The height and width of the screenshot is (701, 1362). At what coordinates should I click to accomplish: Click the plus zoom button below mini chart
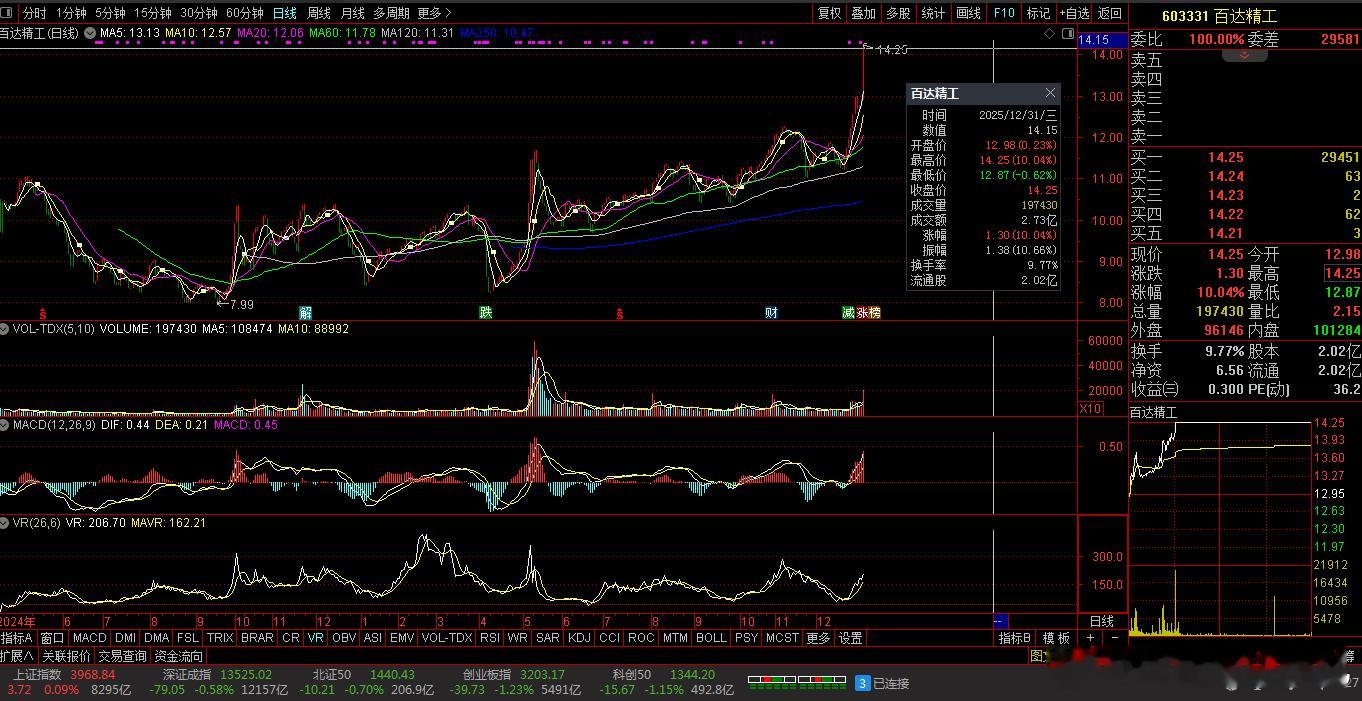pyautogui.click(x=1091, y=638)
